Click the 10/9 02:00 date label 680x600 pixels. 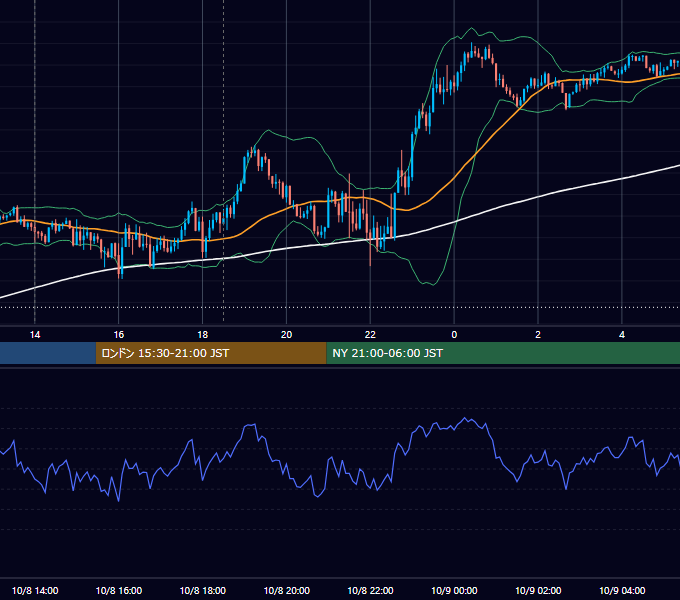coord(538,590)
